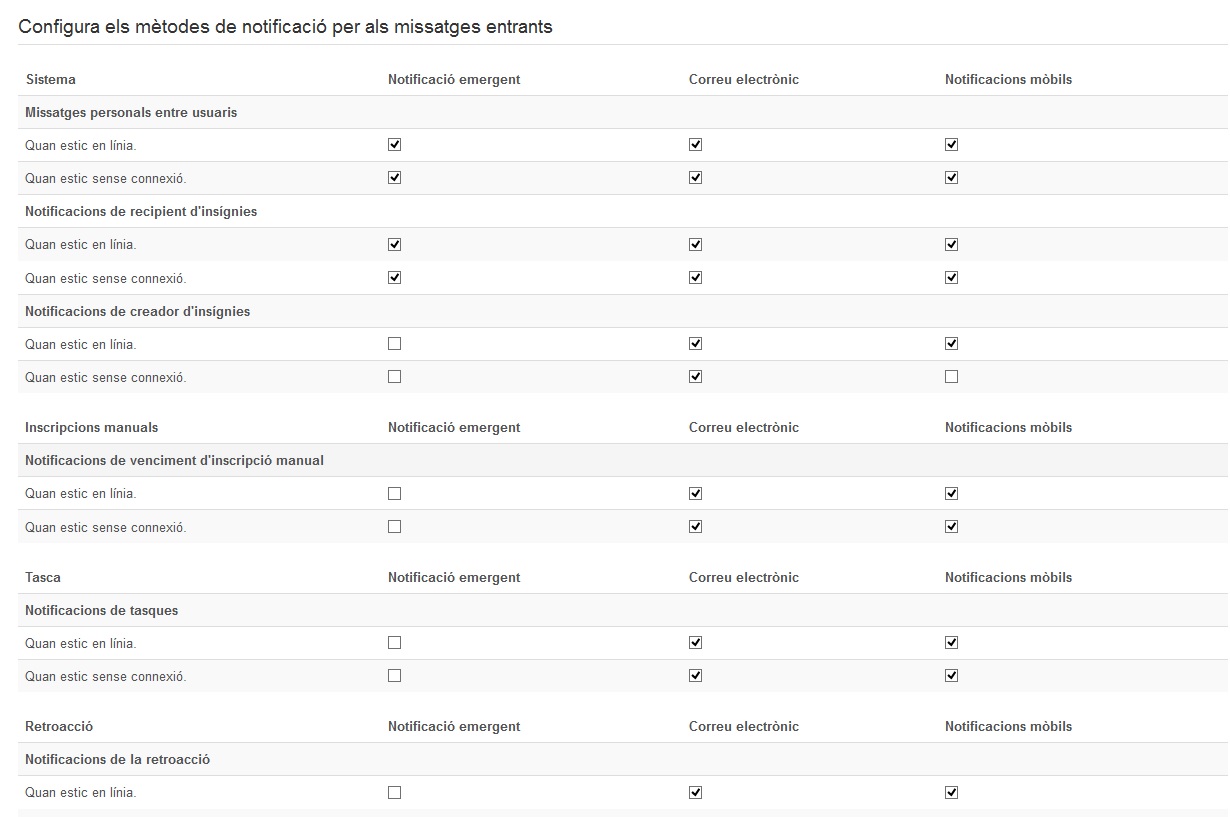Screen dimensions: 1230x817
Task: Enable badge creator offline popup notification checkbox
Action: click(394, 377)
